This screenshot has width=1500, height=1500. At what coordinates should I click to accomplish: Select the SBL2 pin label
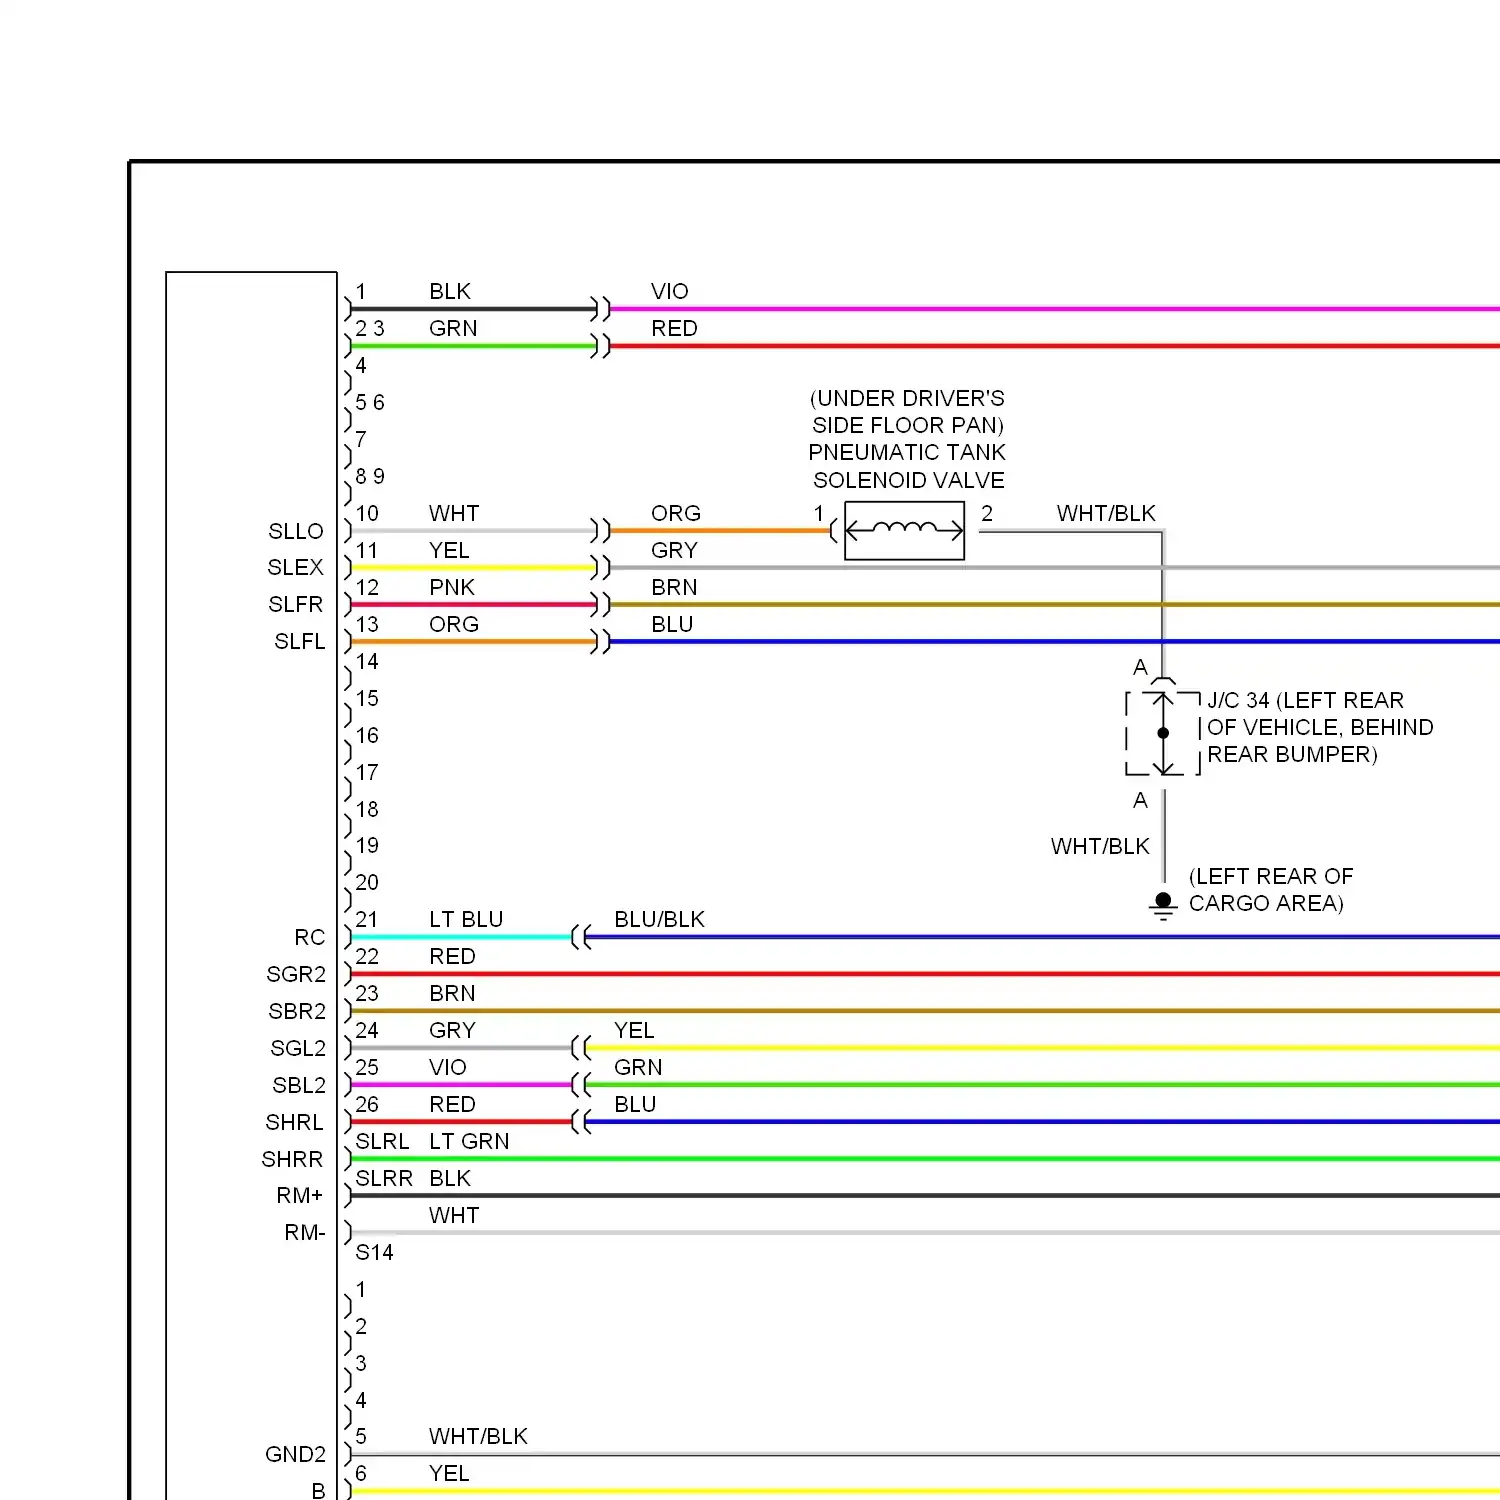coord(299,1085)
